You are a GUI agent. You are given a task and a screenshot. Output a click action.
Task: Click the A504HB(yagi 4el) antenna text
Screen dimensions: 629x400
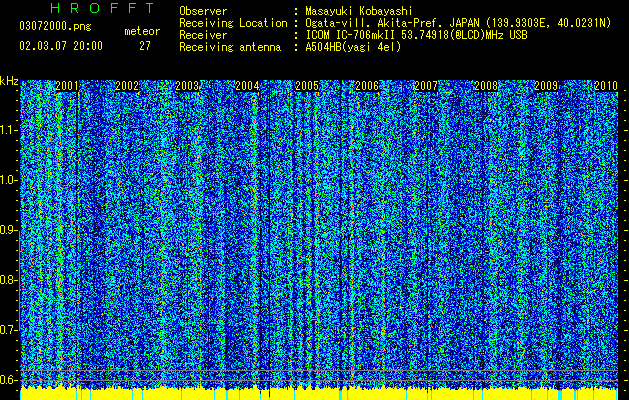click(353, 47)
